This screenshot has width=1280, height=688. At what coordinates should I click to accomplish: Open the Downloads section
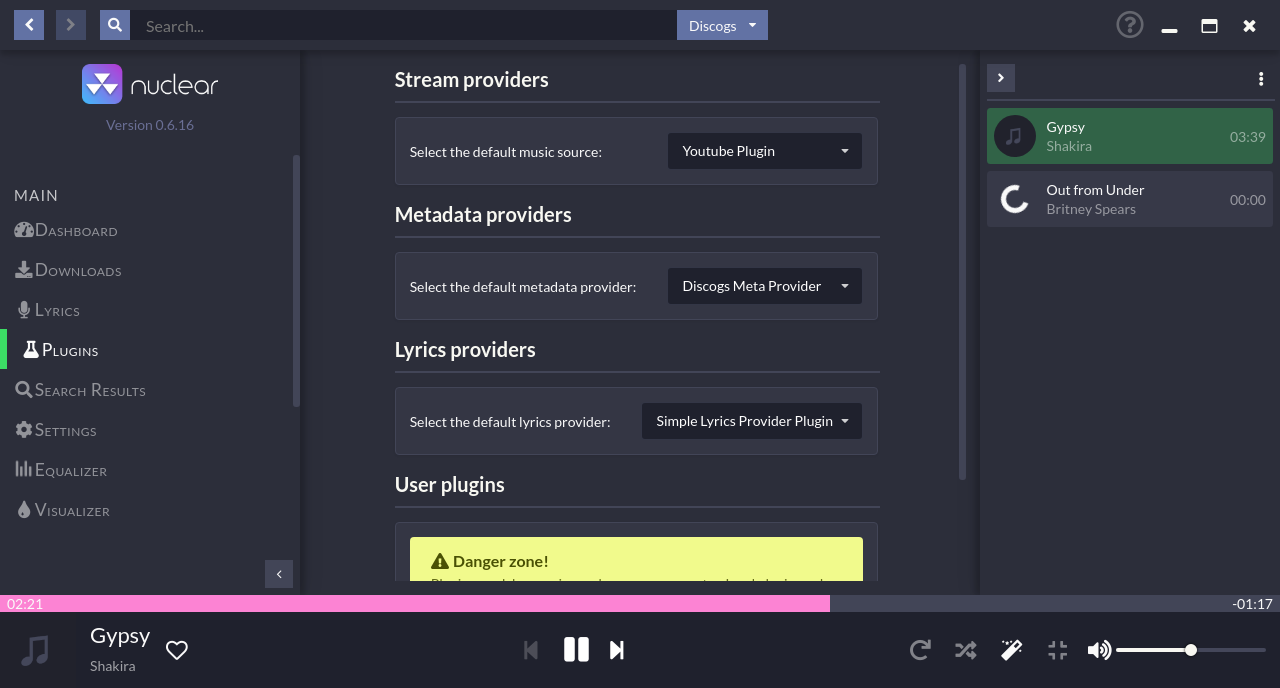pyautogui.click(x=77, y=270)
